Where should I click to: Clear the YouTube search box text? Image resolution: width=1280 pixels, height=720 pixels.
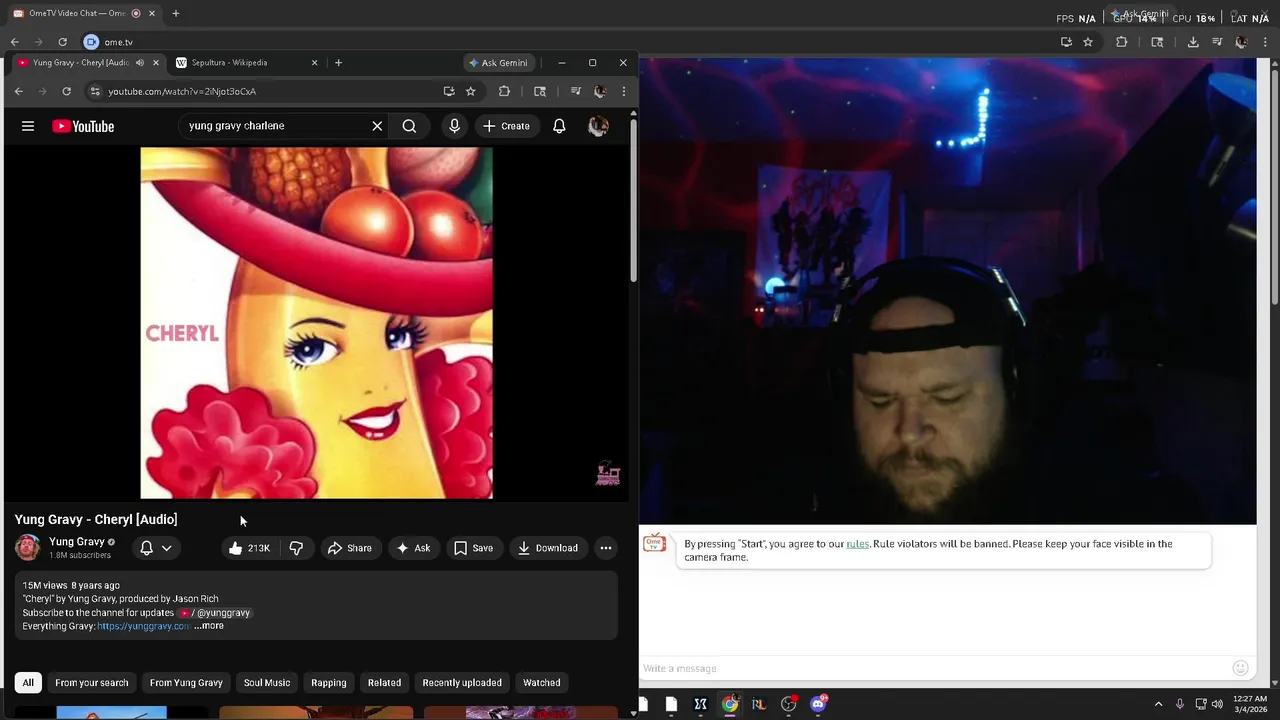click(x=377, y=126)
